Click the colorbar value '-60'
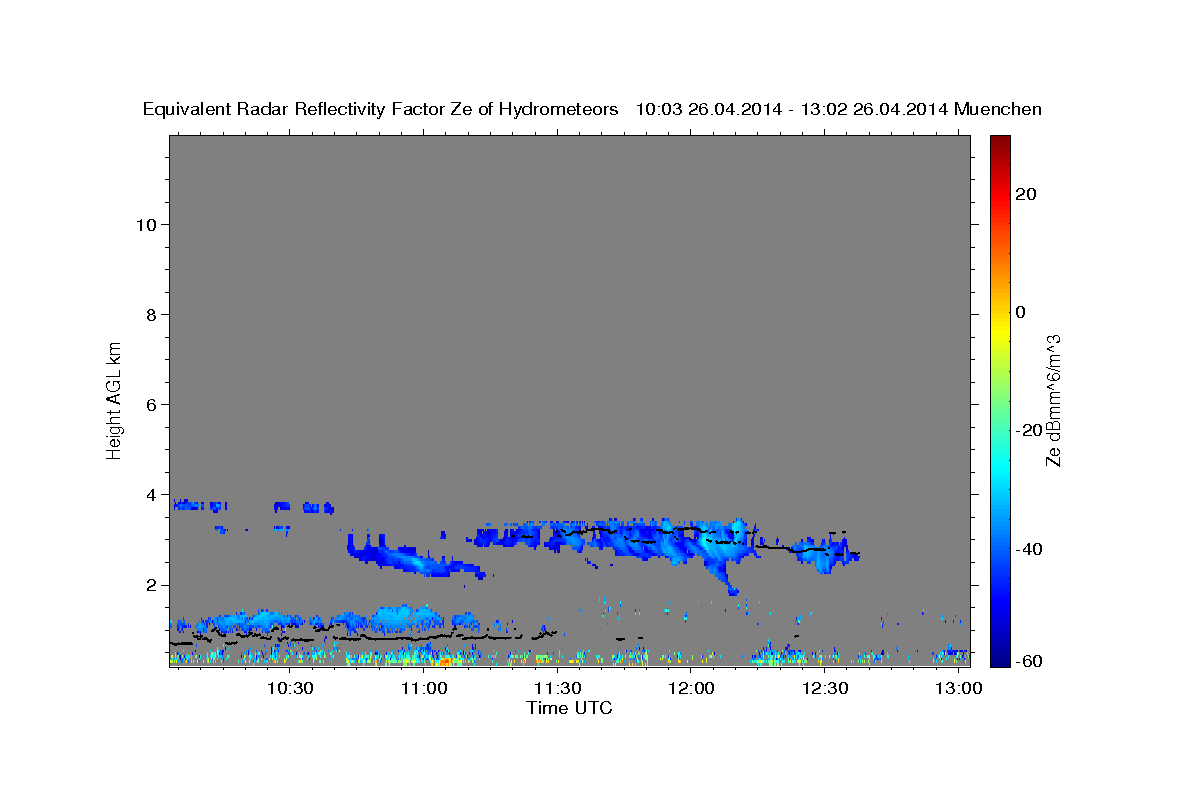1200x800 pixels. coord(1029,660)
